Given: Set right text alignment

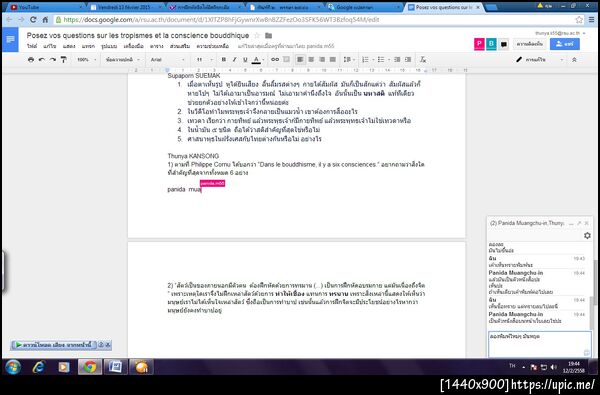Looking at the screenshot, I should pyautogui.click(x=322, y=60).
